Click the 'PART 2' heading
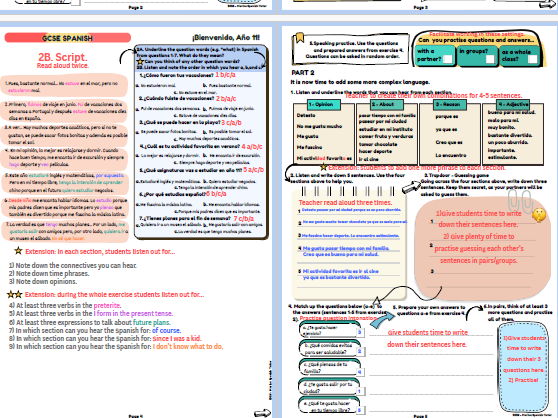Screen dimensions: 558x418 303,73
